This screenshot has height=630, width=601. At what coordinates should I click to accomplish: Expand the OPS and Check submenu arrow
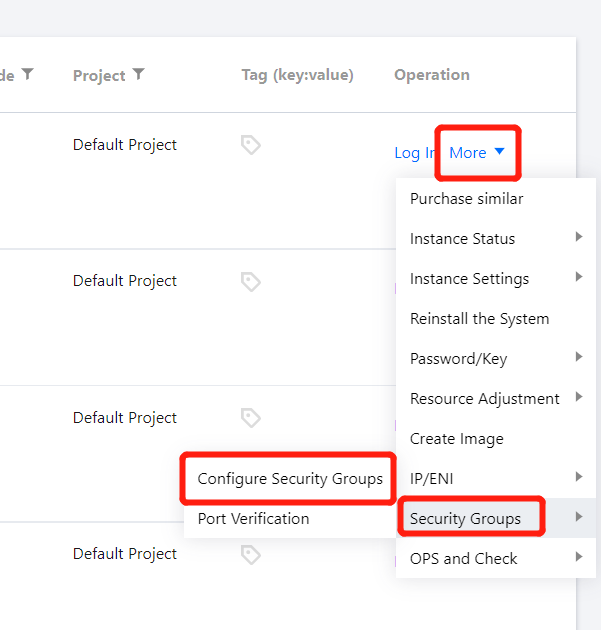point(579,558)
